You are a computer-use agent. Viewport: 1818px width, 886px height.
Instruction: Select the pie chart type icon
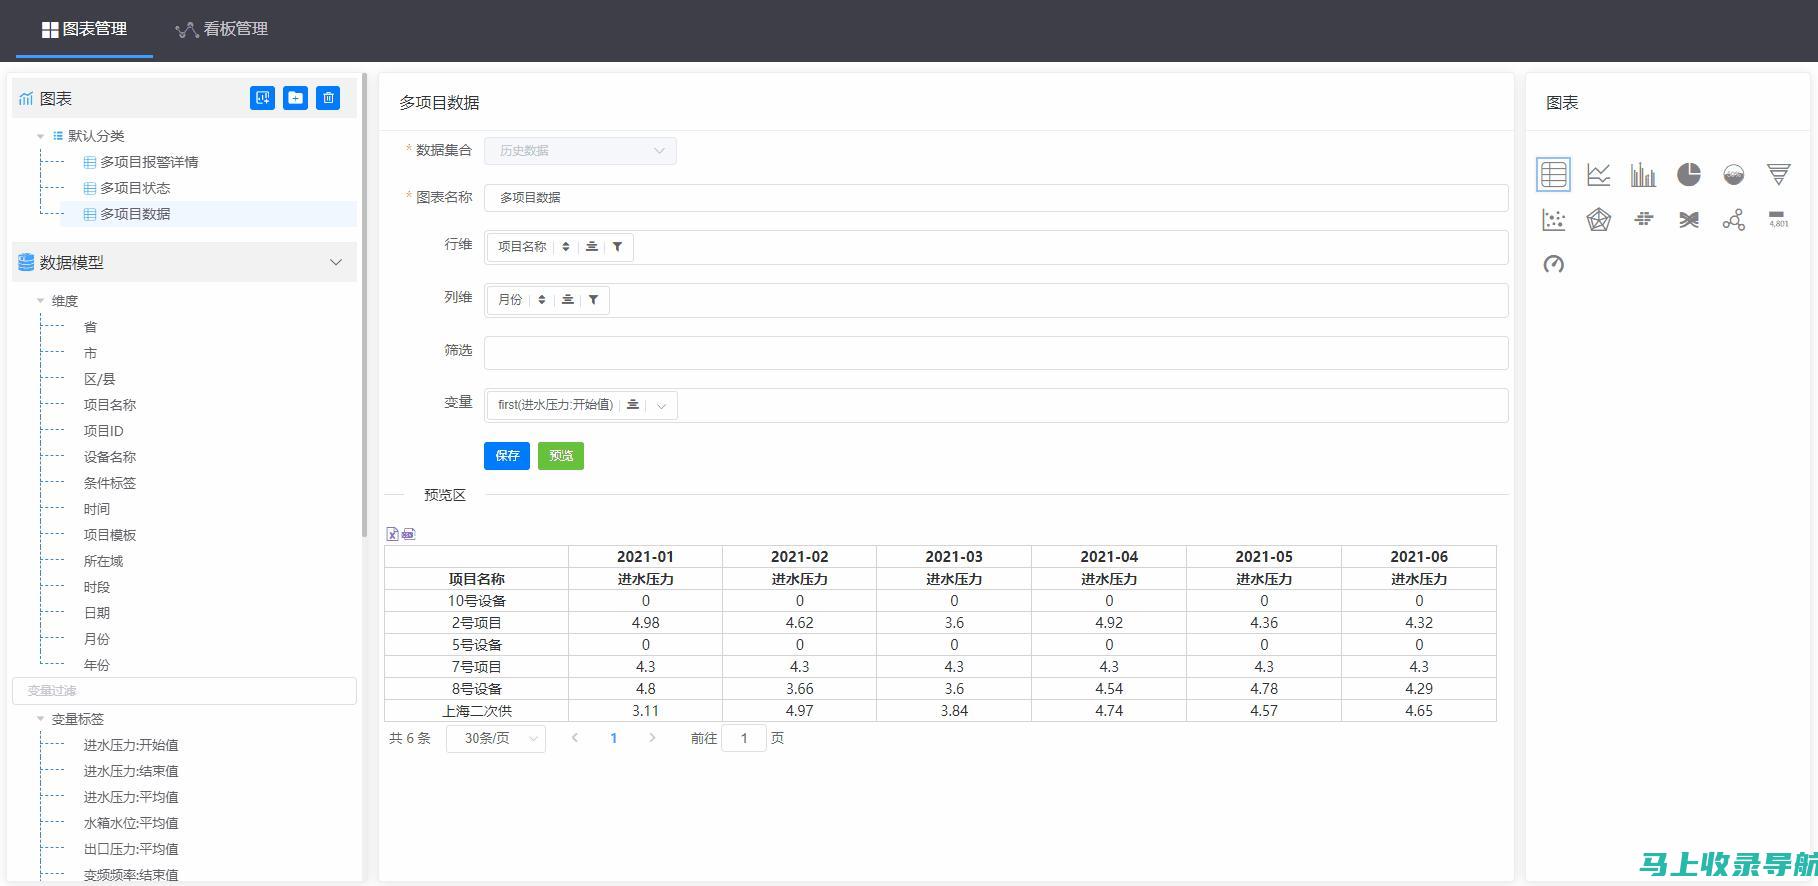(1688, 174)
